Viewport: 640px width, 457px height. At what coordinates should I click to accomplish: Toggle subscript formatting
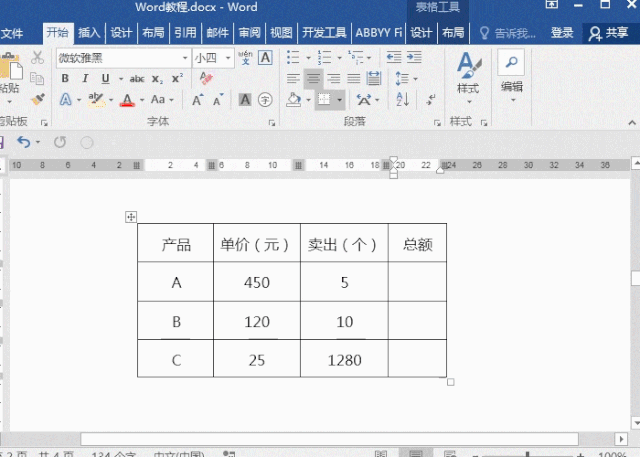click(x=157, y=79)
